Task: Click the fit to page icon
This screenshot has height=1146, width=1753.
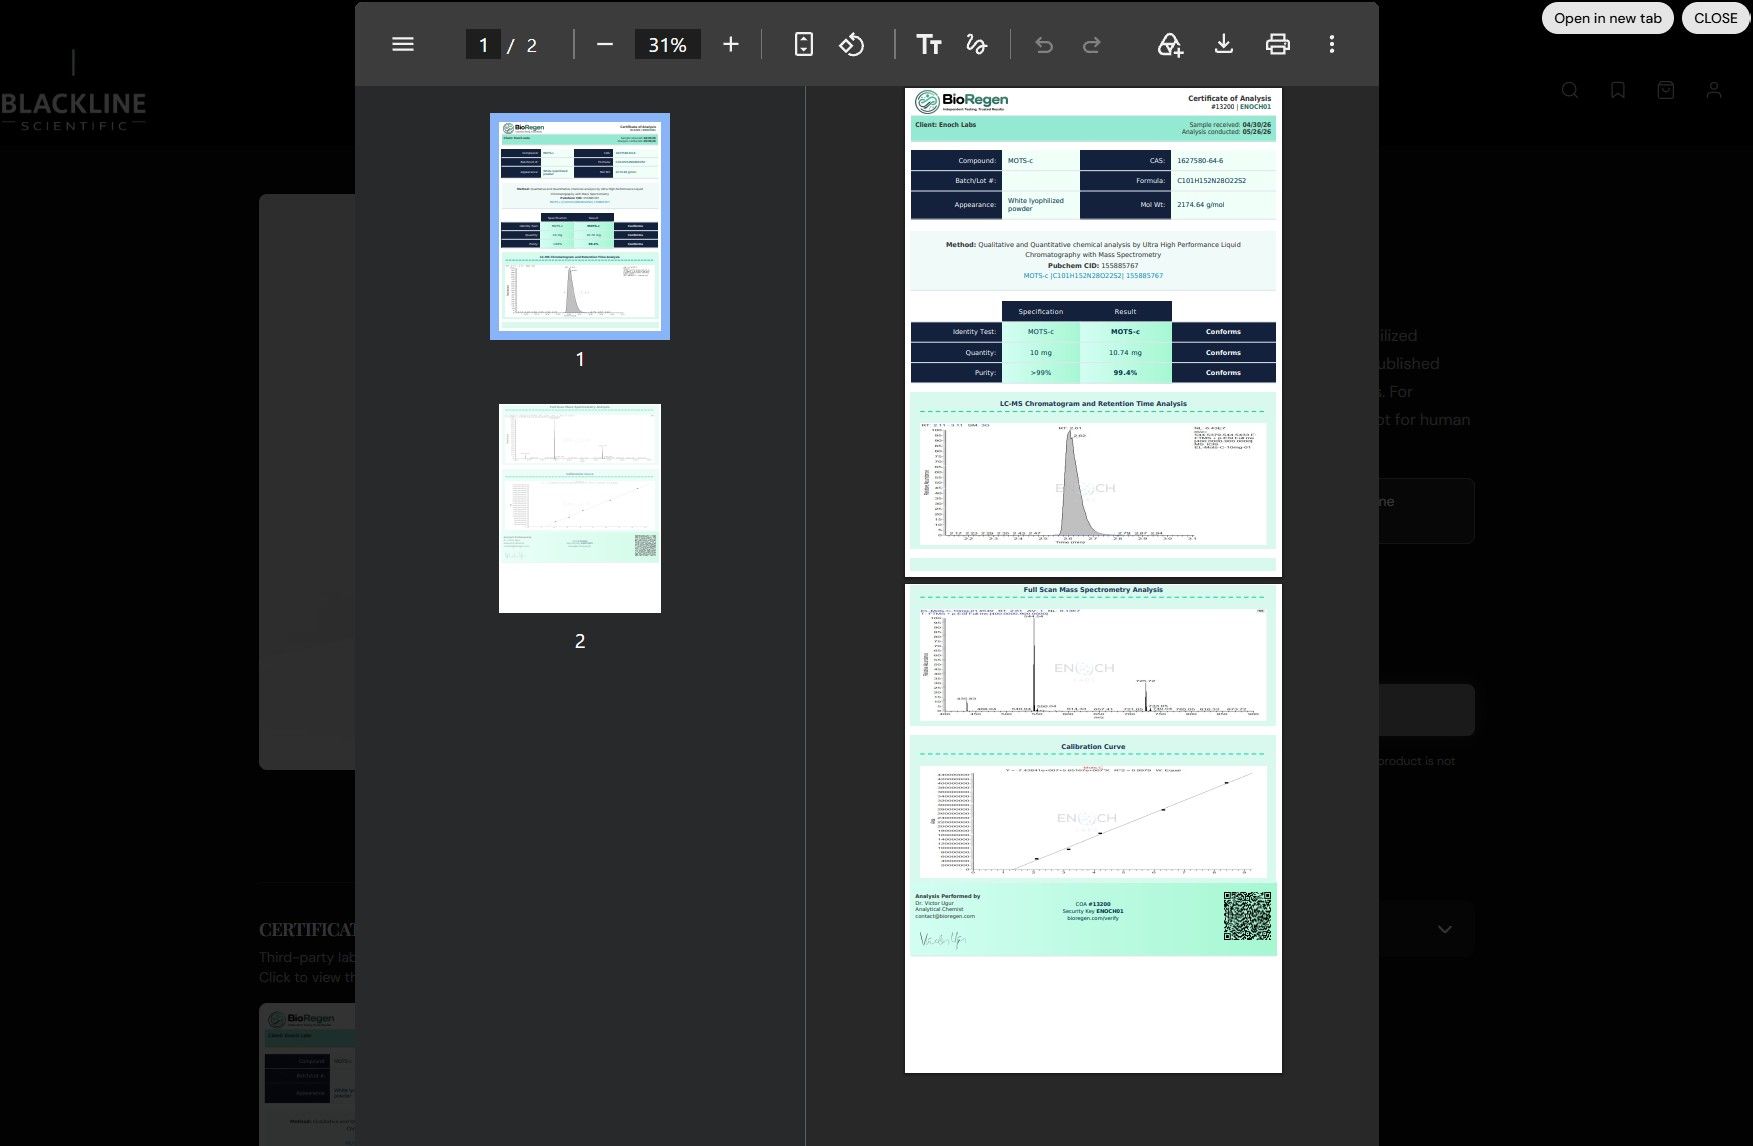Action: (x=804, y=44)
